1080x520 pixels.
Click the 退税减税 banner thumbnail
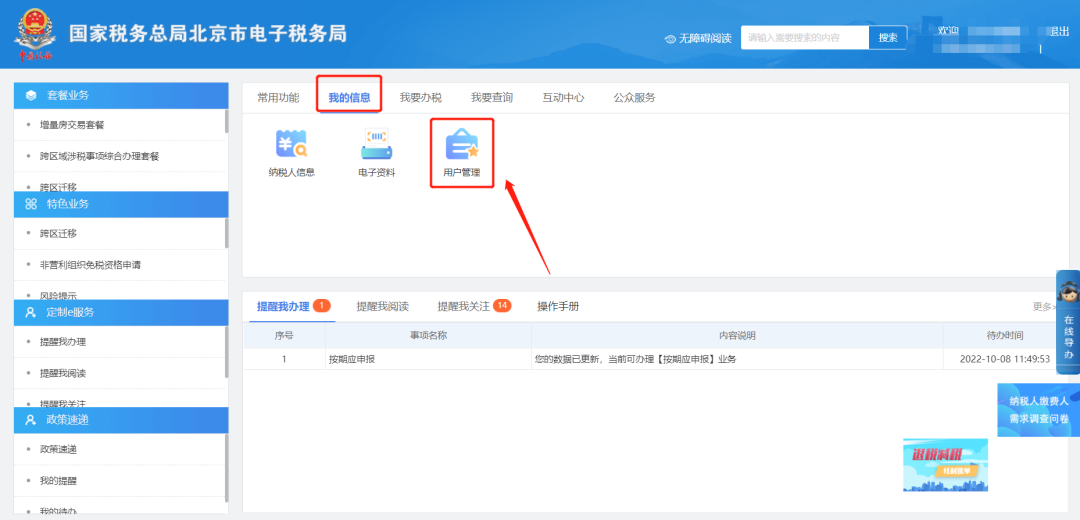[945, 465]
